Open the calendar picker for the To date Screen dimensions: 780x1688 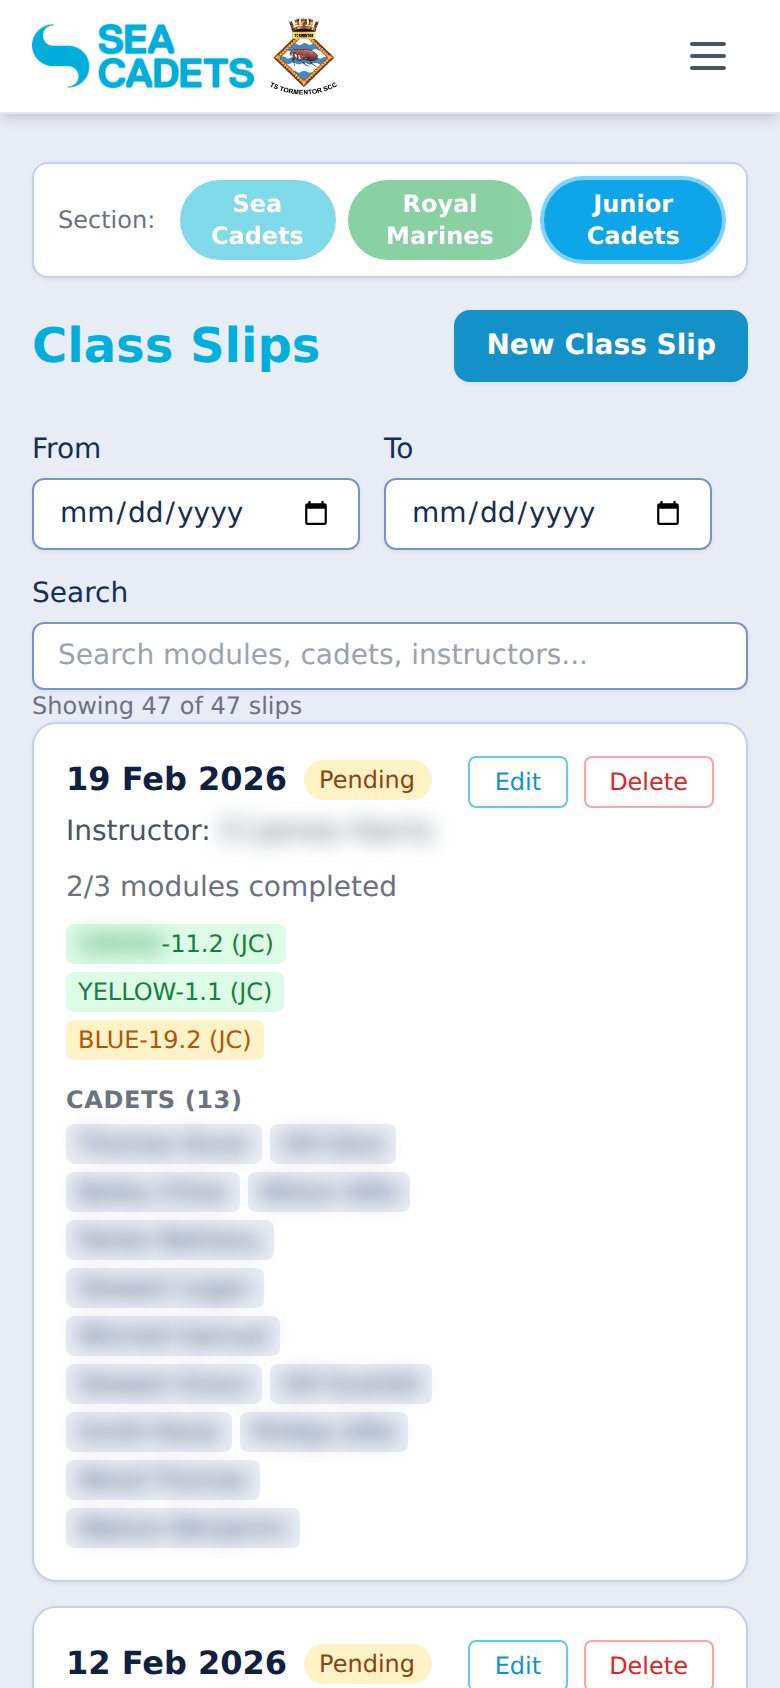point(668,514)
